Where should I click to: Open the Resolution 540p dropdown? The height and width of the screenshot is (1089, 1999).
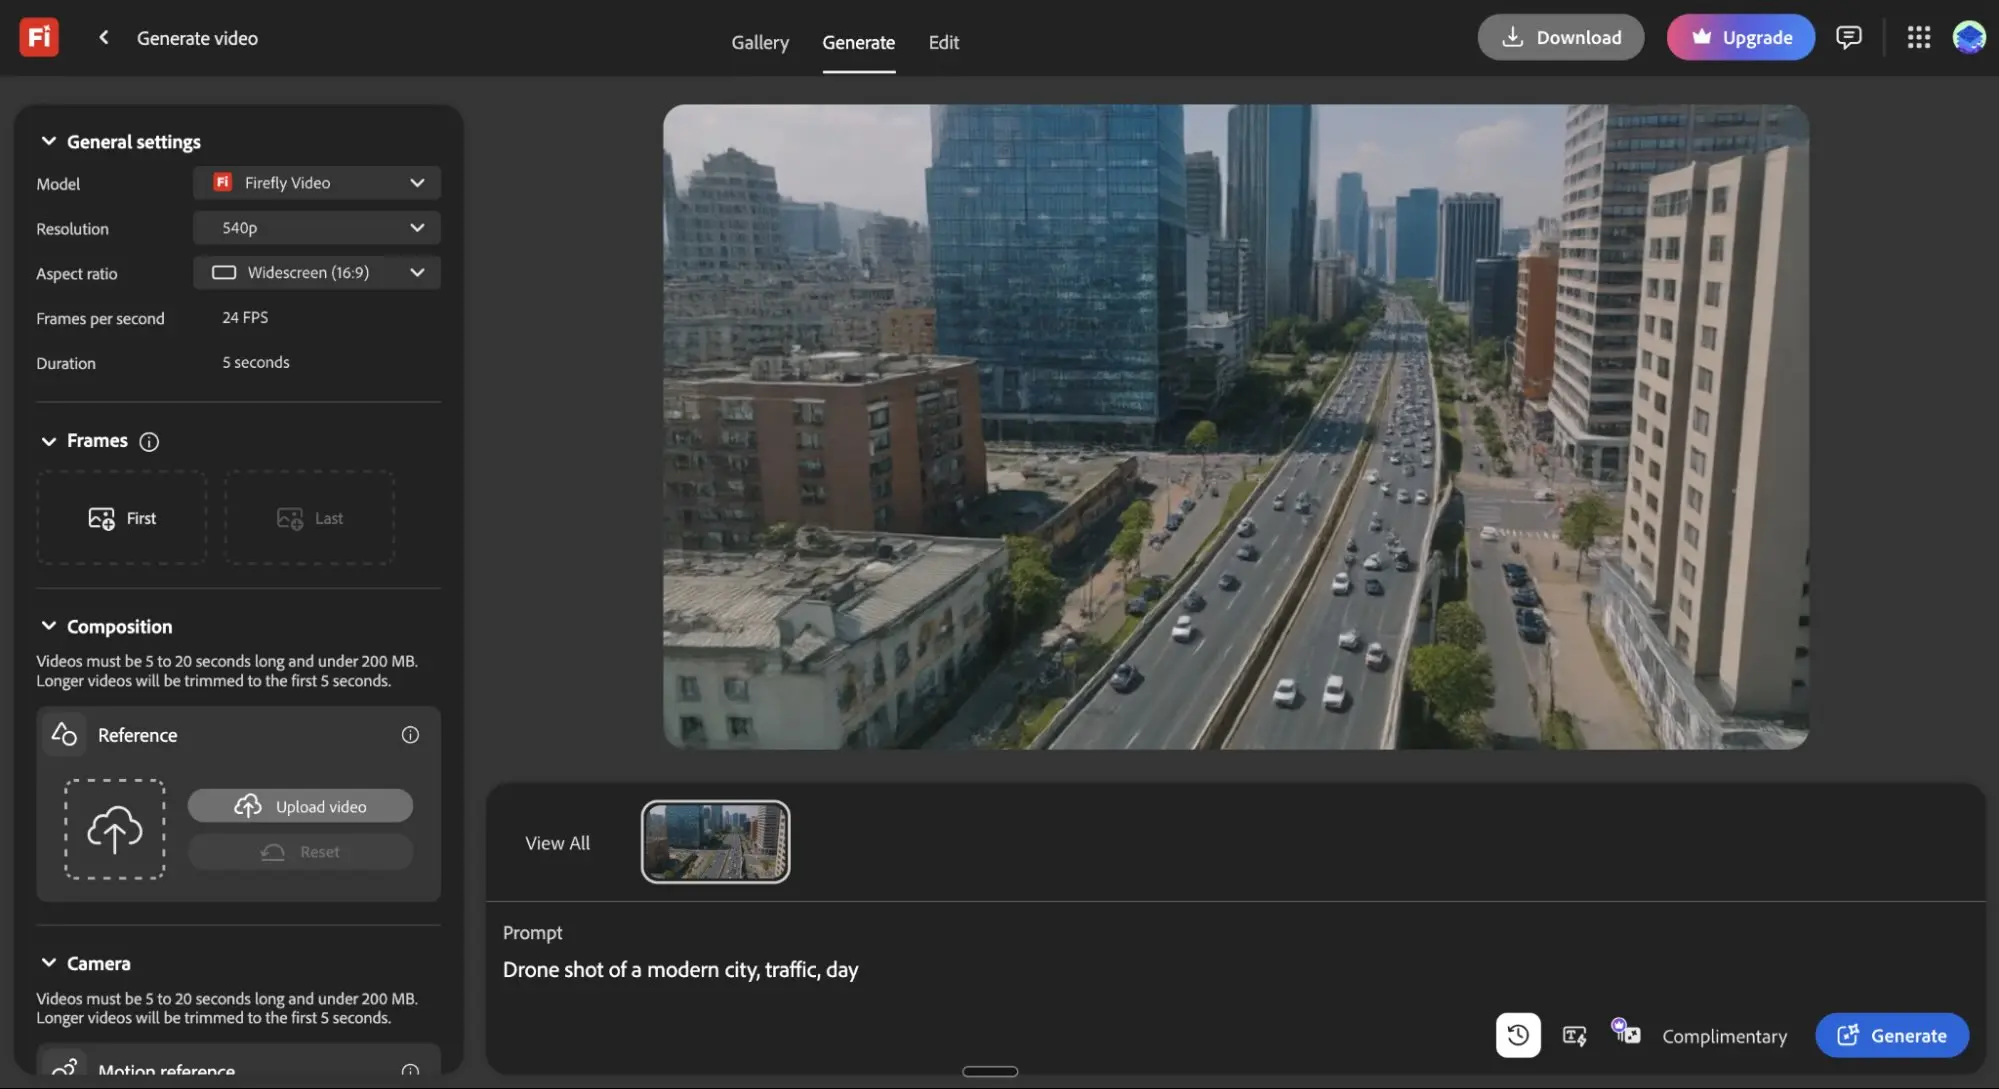click(317, 227)
